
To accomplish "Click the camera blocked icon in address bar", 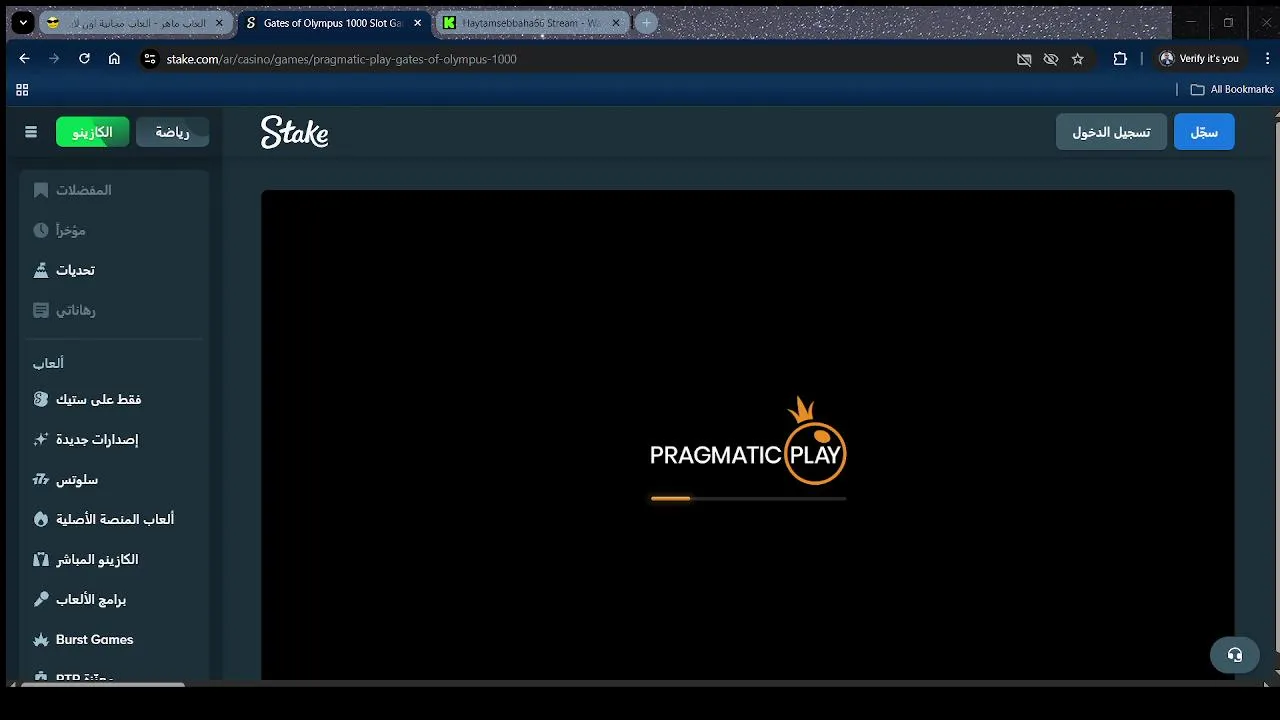I will coord(1024,59).
